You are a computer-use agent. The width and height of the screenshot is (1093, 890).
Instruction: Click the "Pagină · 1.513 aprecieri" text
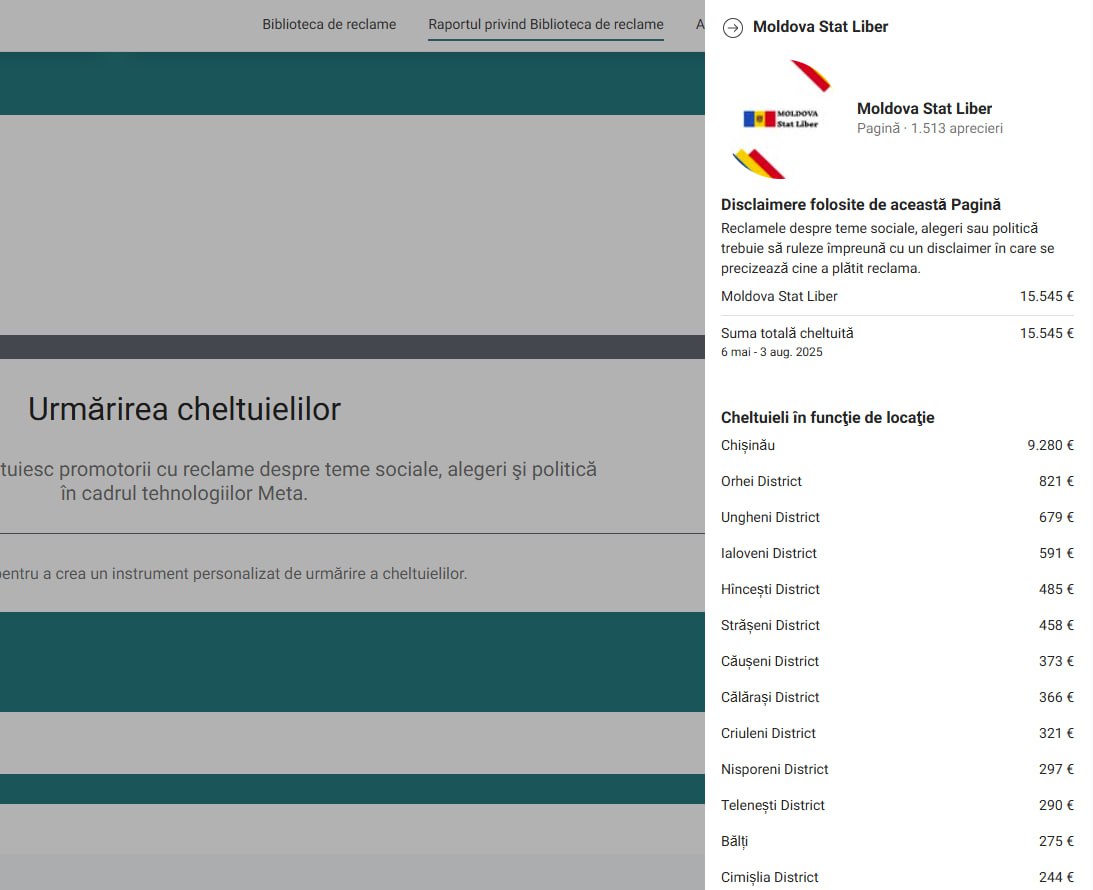coord(930,128)
